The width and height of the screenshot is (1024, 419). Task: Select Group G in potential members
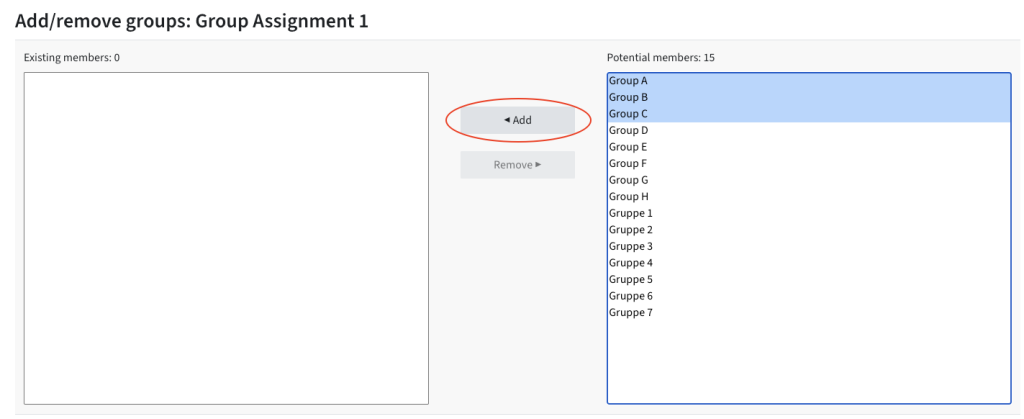808,180
